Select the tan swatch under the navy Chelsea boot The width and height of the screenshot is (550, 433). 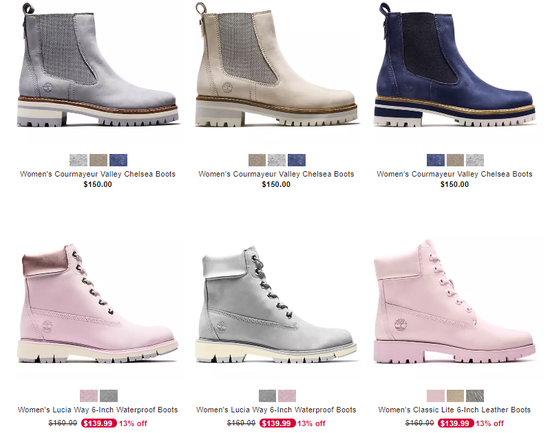click(455, 160)
